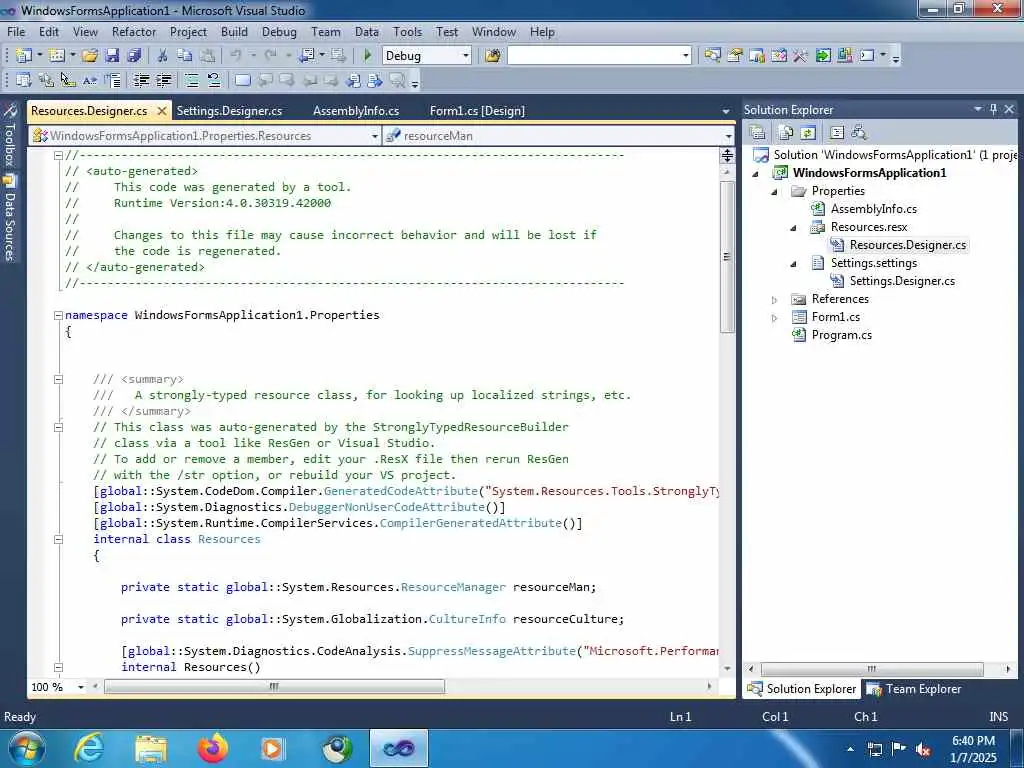
Task: Cut the selection with the scissors icon
Action: (163, 56)
